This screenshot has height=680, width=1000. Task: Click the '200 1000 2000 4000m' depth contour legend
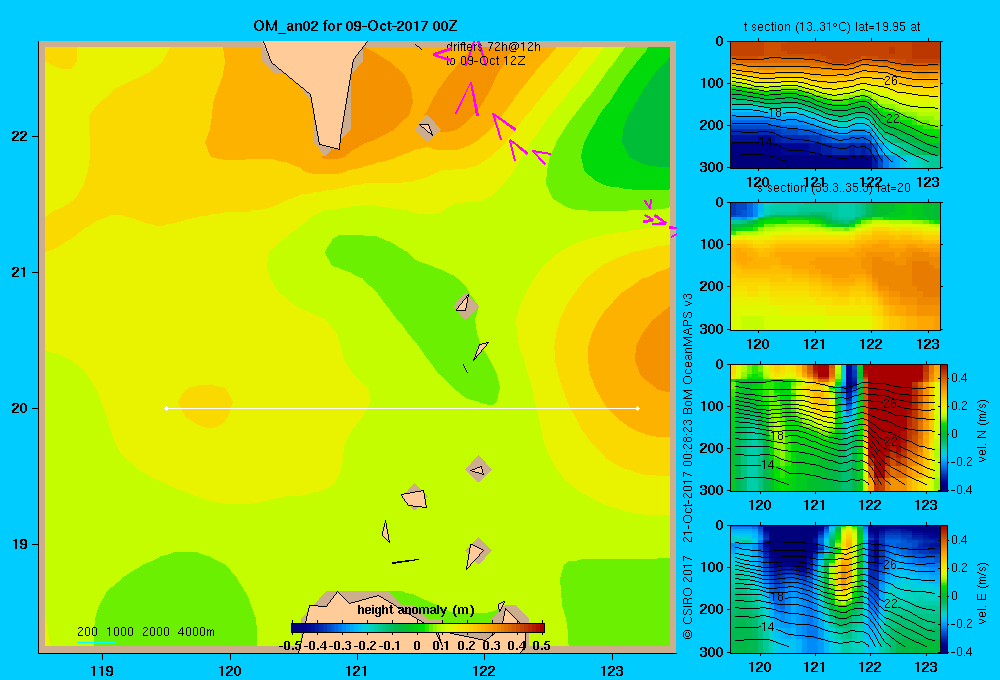(145, 632)
